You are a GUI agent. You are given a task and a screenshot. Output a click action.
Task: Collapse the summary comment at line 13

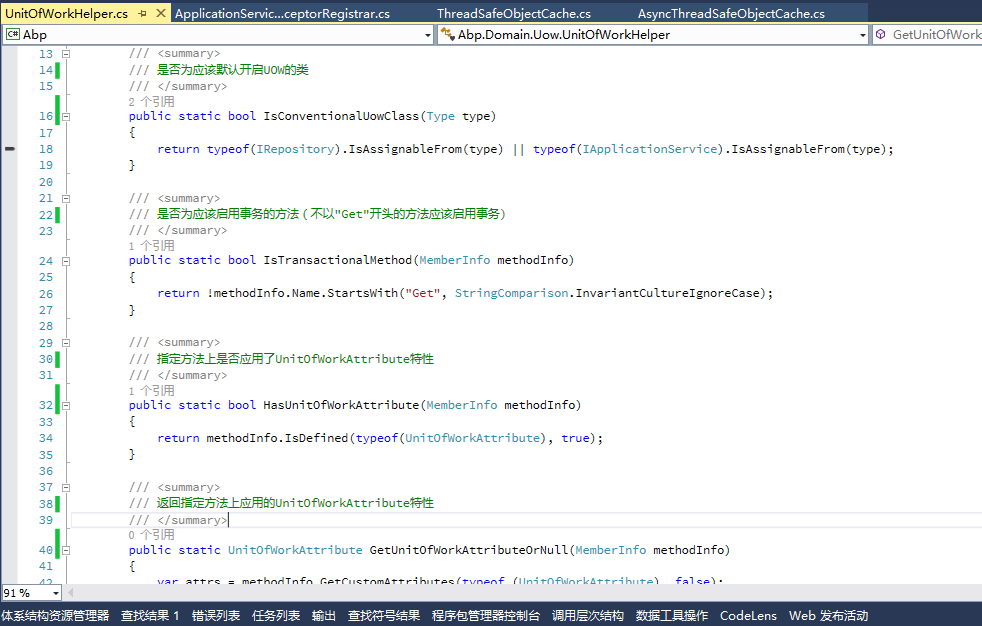tap(66, 54)
